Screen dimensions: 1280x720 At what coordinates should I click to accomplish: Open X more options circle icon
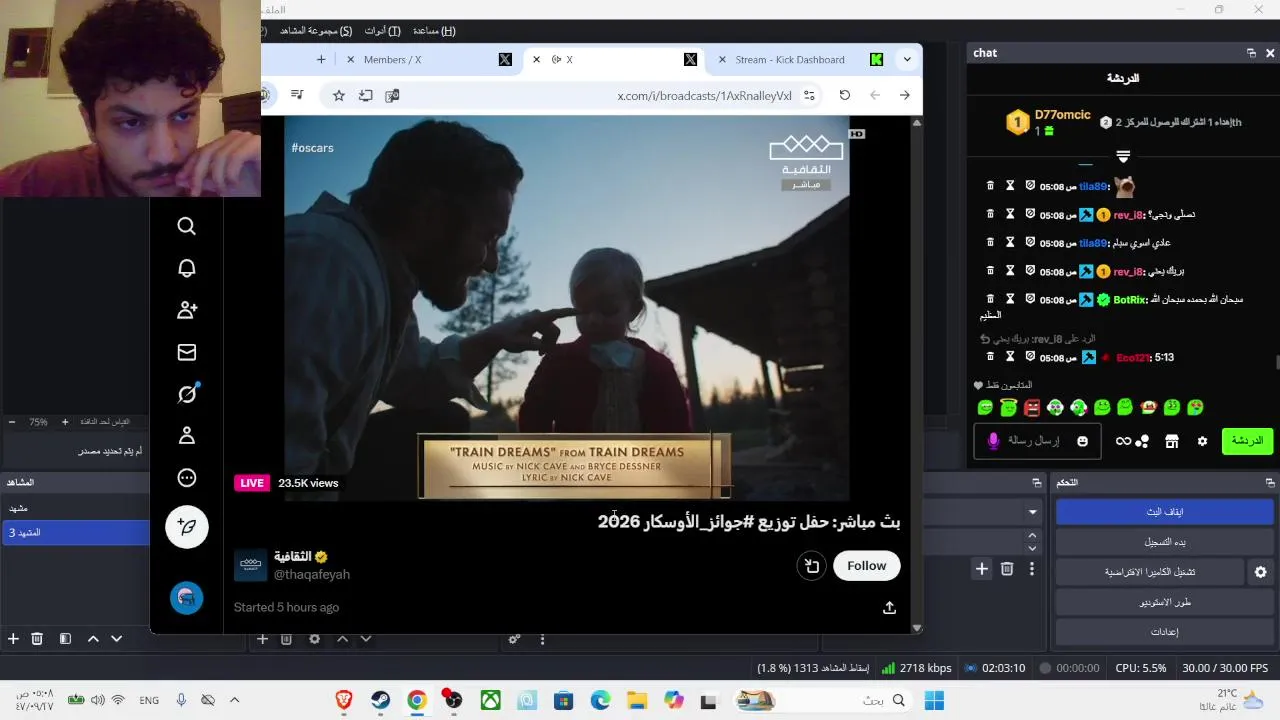tap(187, 478)
